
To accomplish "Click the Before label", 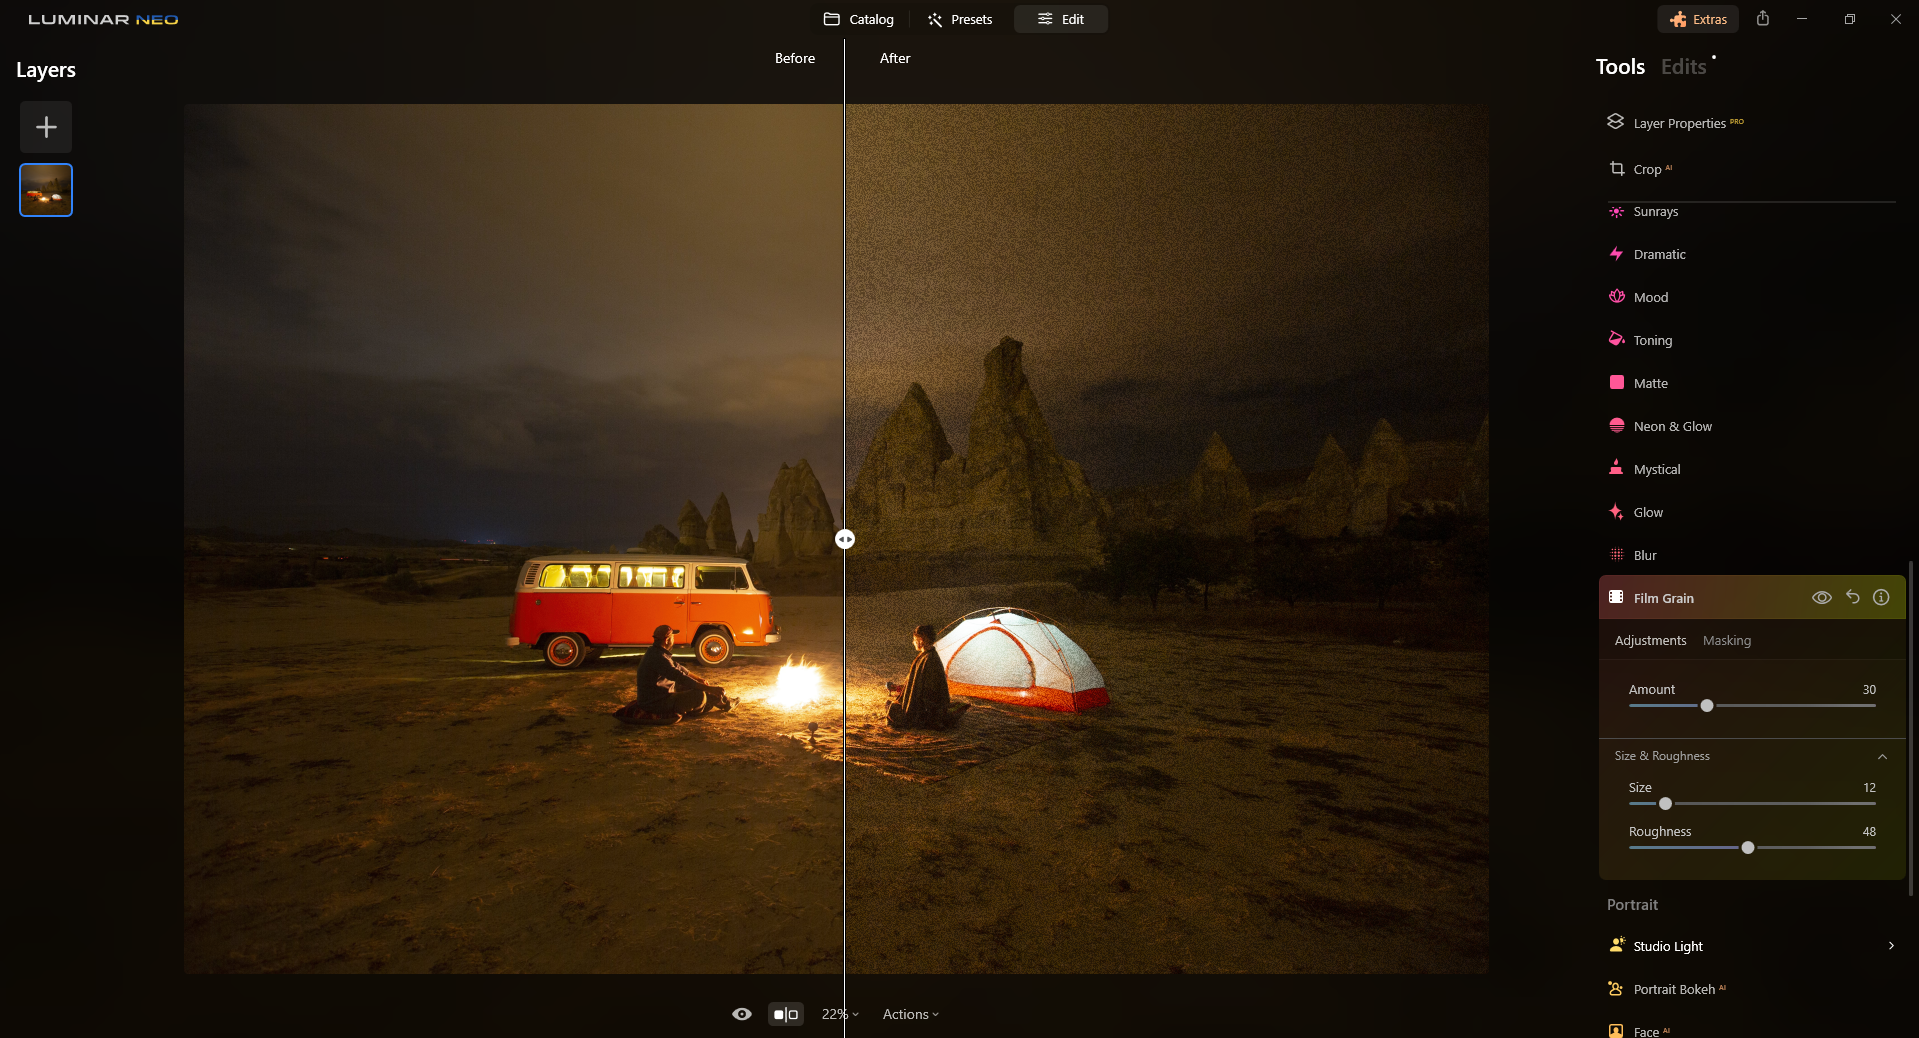I will point(795,58).
